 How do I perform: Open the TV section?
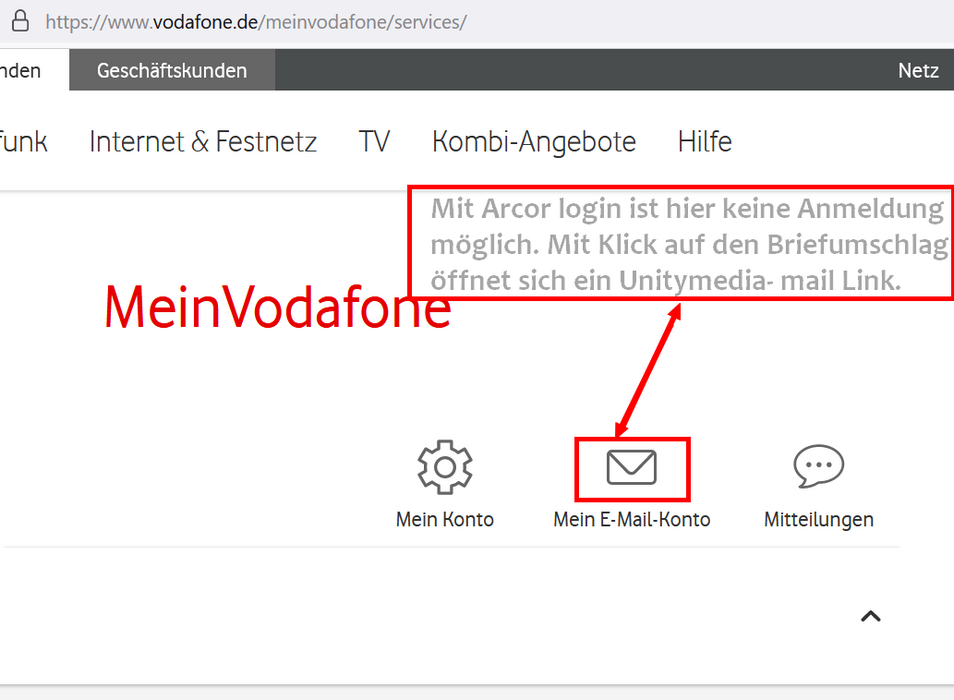coord(373,141)
